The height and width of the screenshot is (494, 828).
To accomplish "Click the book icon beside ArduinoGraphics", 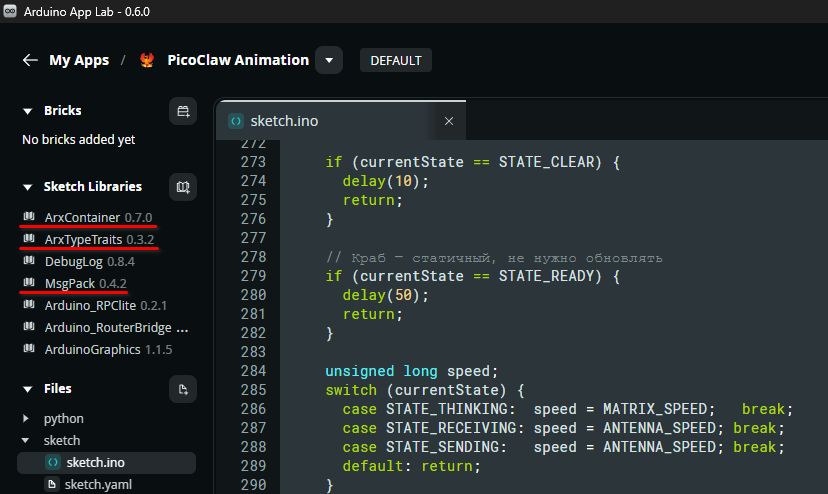I will click(29, 349).
